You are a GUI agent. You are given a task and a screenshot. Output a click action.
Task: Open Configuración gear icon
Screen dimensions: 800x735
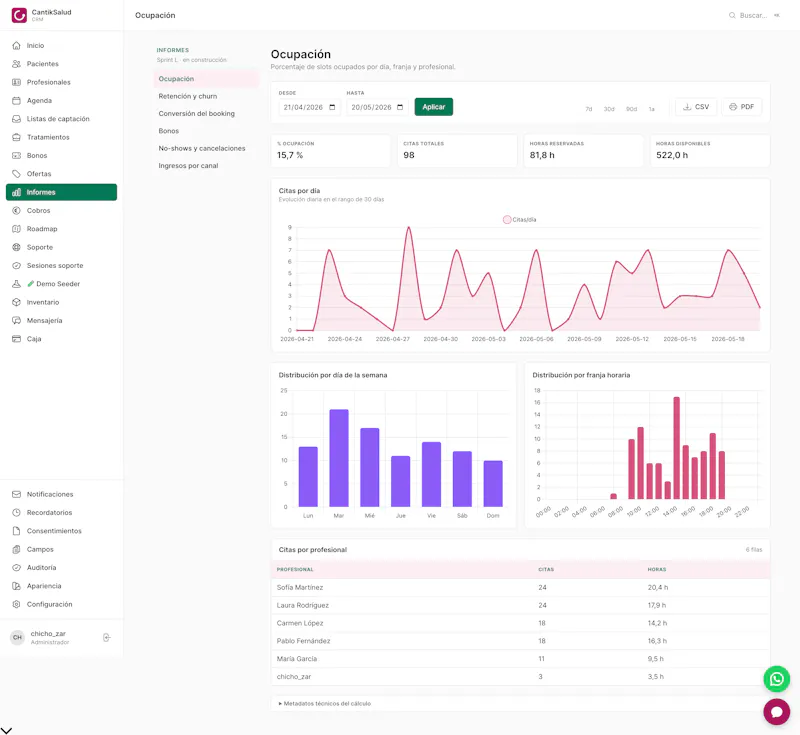pyautogui.click(x=16, y=604)
